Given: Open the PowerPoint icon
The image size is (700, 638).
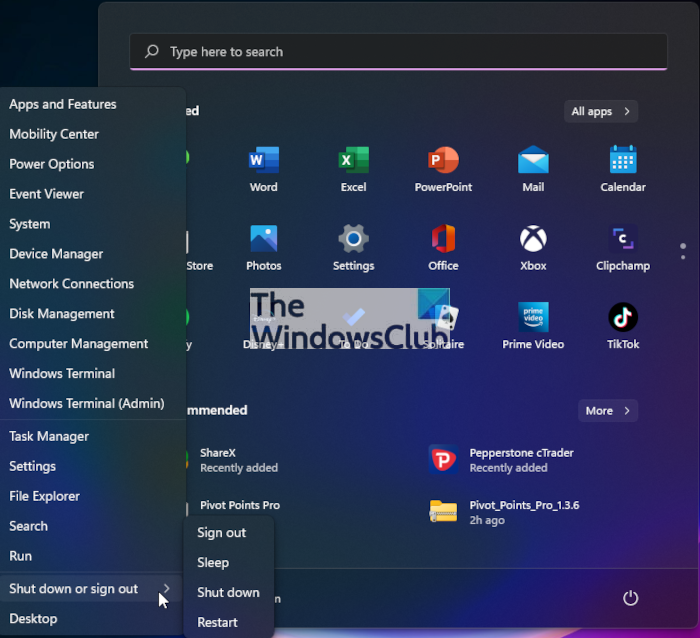Looking at the screenshot, I should [x=443, y=160].
